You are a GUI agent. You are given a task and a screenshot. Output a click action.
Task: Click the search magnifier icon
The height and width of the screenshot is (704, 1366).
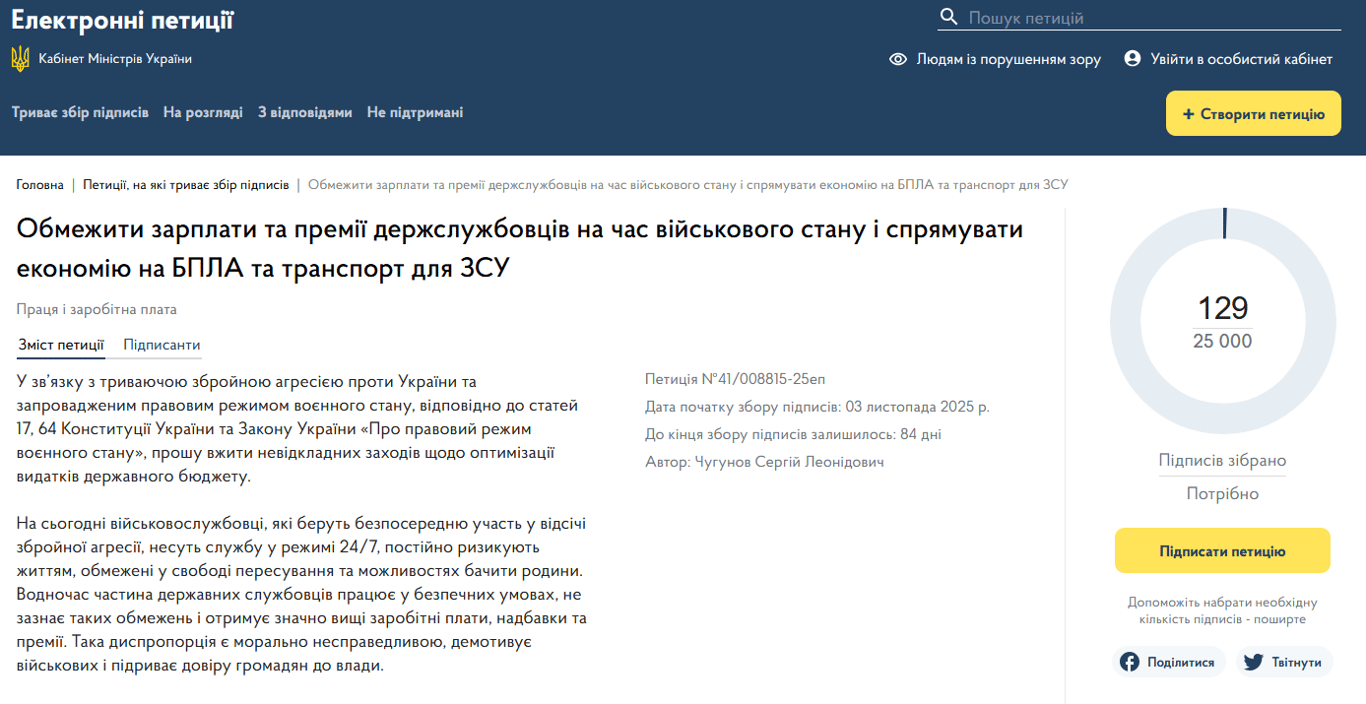point(948,16)
